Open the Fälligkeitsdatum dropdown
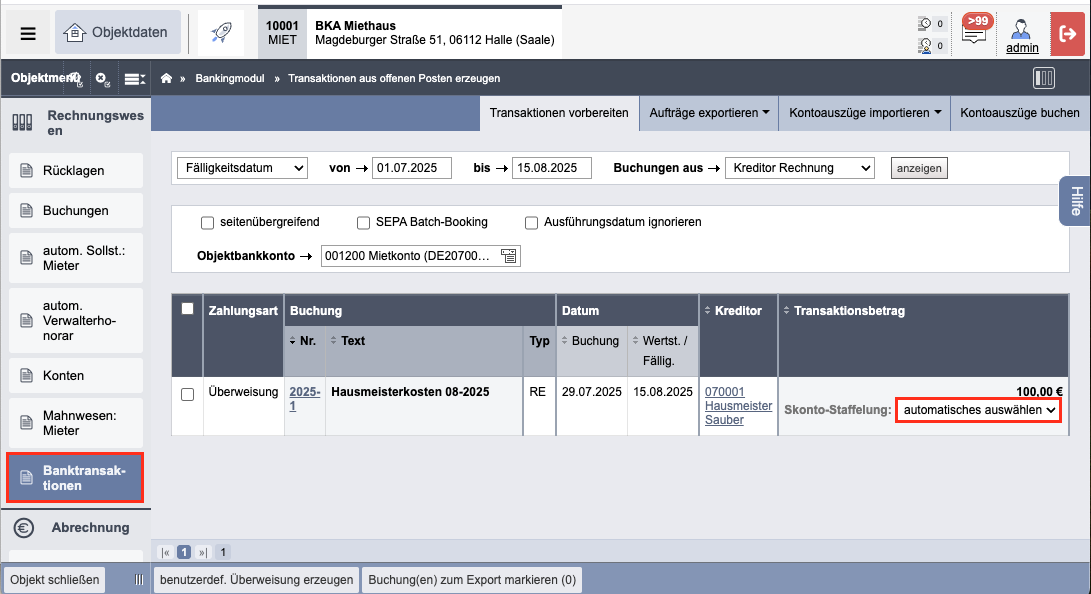This screenshot has width=1091, height=594. coord(242,168)
